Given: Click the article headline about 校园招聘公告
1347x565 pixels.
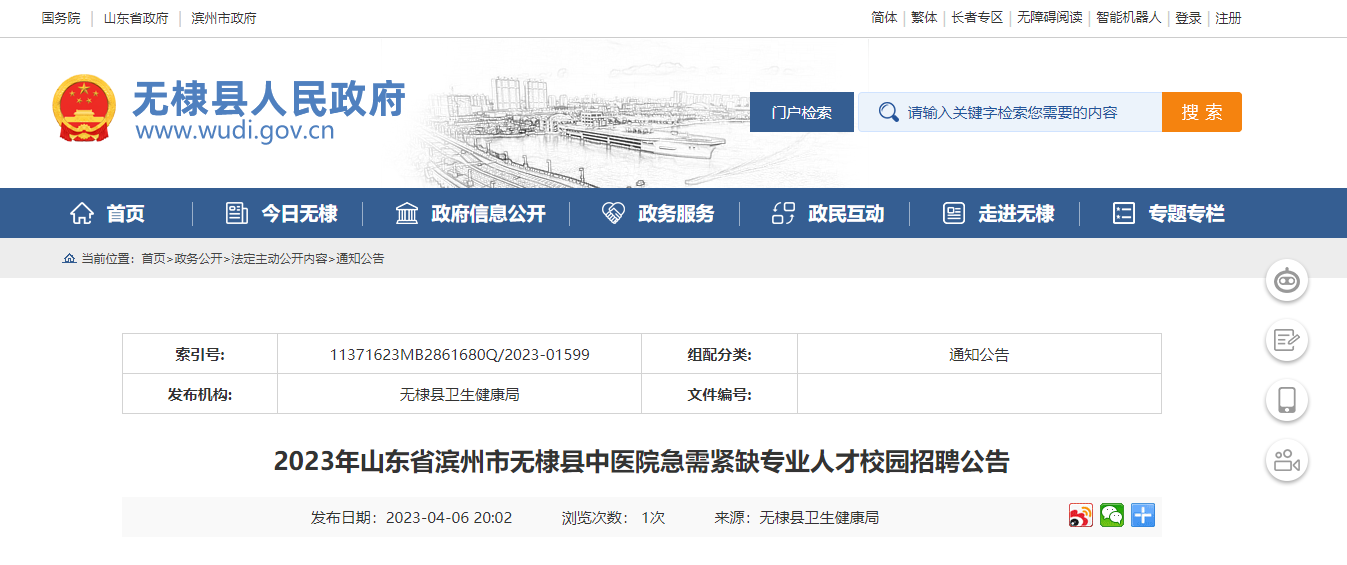Looking at the screenshot, I should coord(641,462).
